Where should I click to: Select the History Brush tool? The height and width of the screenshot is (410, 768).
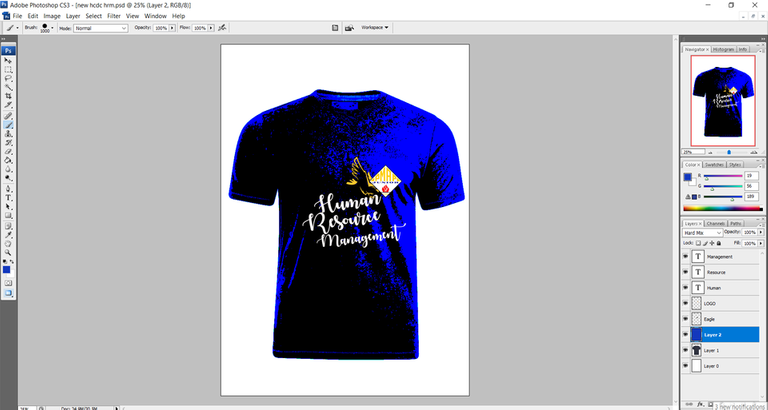[x=8, y=143]
